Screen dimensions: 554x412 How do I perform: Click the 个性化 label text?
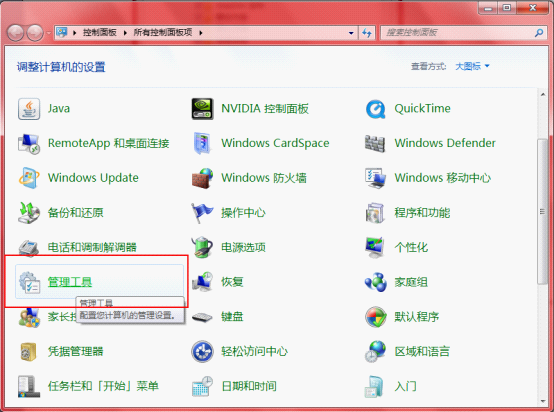click(411, 247)
